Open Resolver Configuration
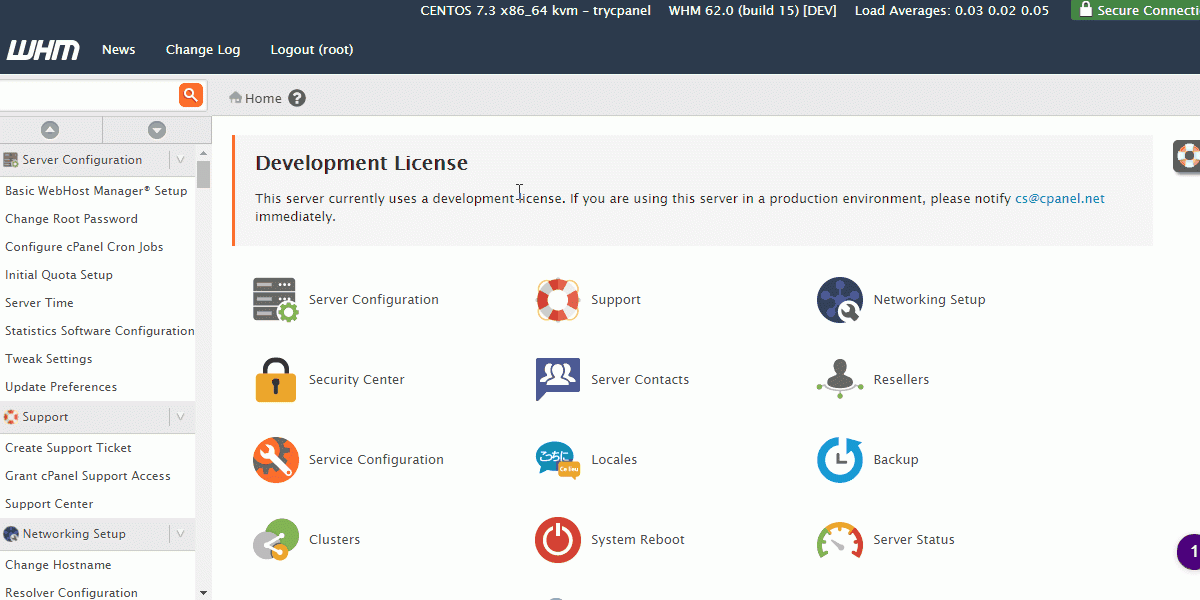Image resolution: width=1200 pixels, height=600 pixels. click(x=71, y=593)
